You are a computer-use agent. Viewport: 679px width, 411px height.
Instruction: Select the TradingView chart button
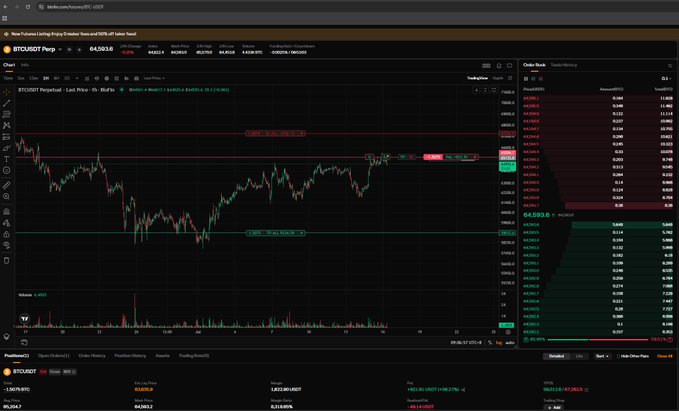[x=477, y=78]
